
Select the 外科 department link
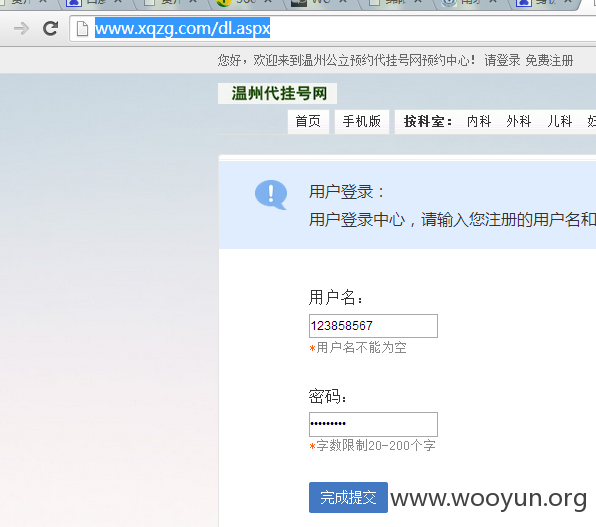(x=518, y=122)
